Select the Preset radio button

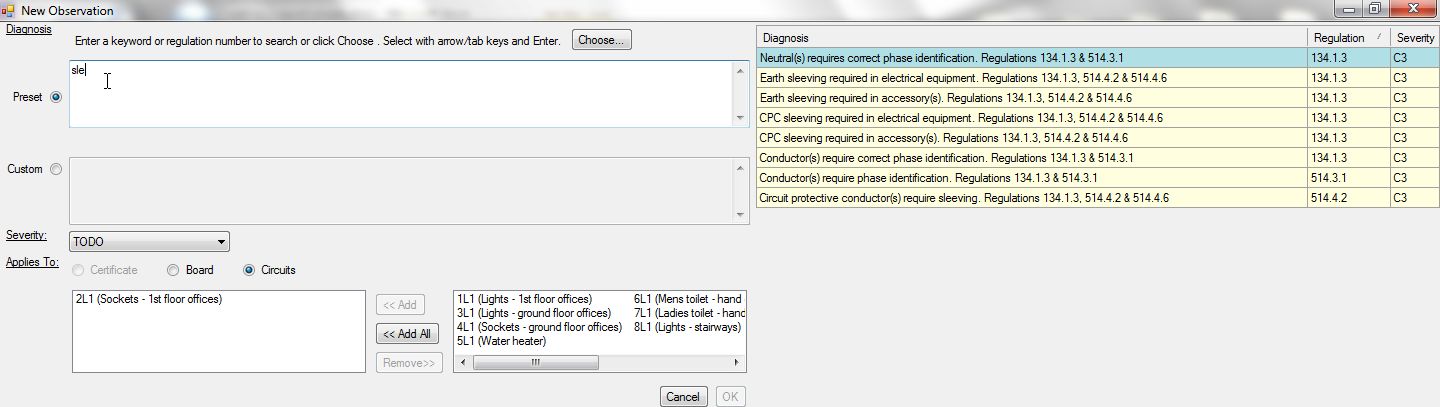click(x=56, y=97)
